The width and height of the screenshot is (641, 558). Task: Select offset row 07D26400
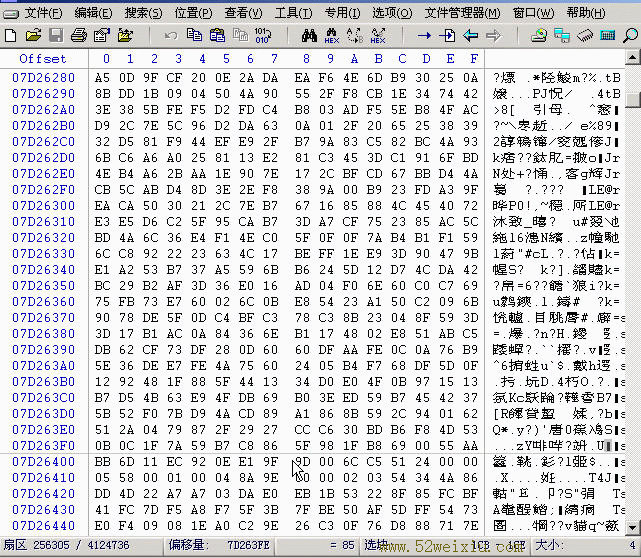[x=44, y=462]
